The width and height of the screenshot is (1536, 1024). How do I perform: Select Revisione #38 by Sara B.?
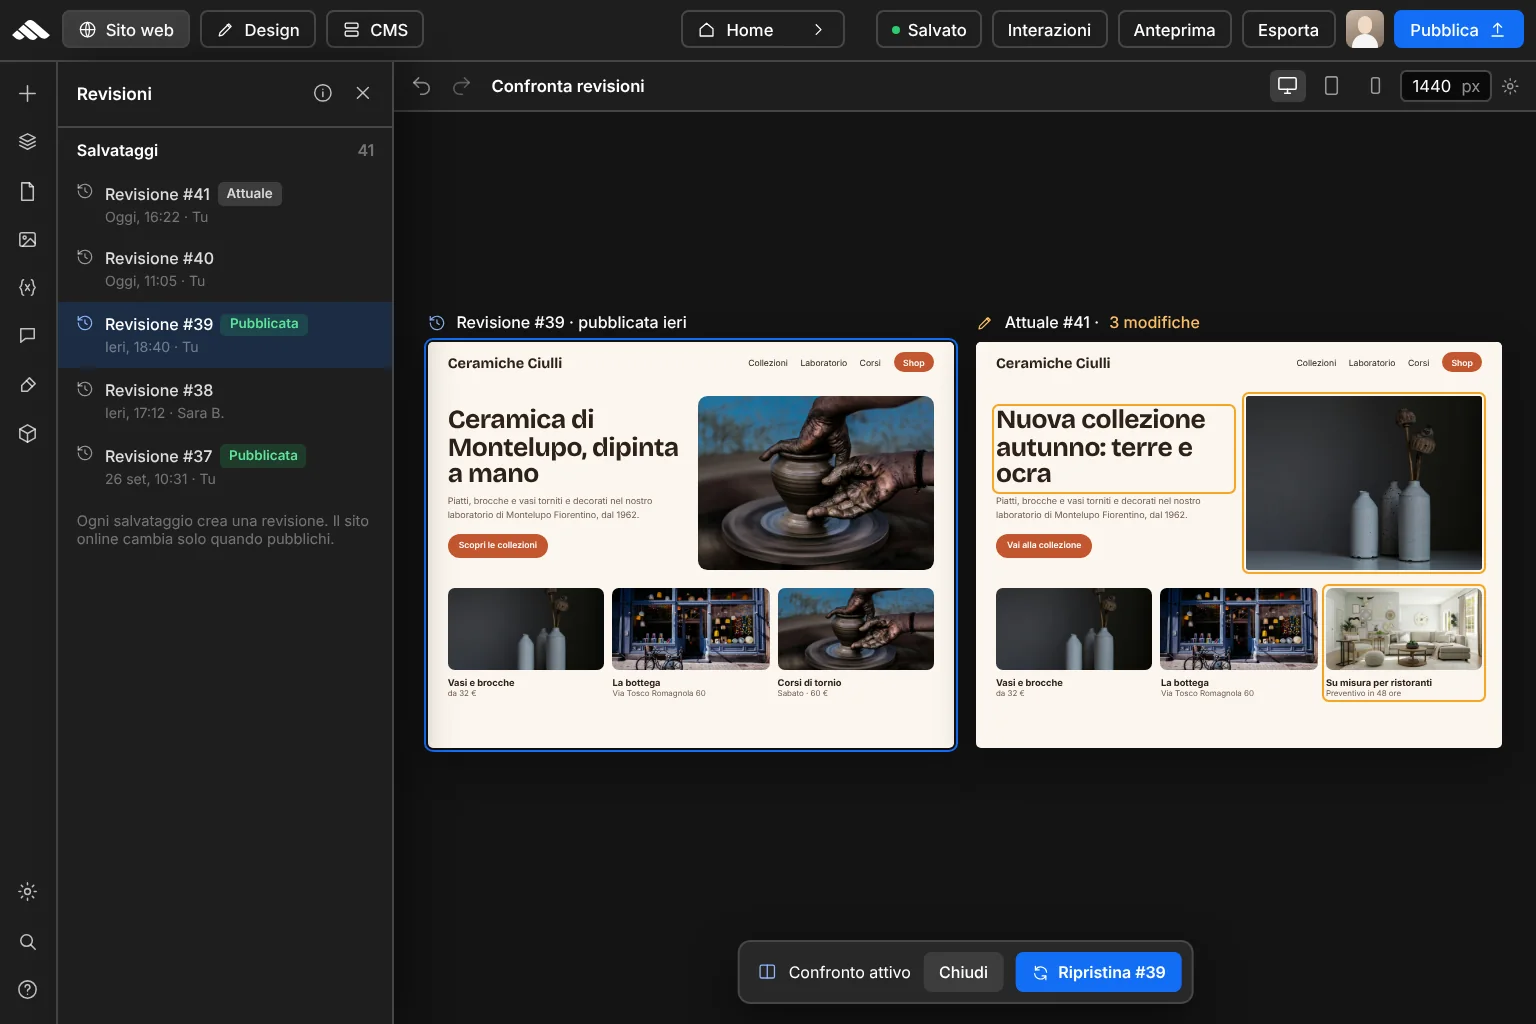(225, 401)
